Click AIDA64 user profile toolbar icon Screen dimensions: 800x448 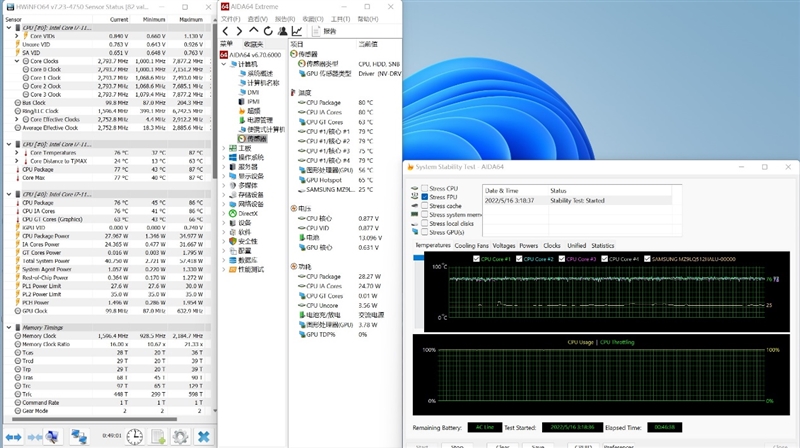(x=282, y=31)
